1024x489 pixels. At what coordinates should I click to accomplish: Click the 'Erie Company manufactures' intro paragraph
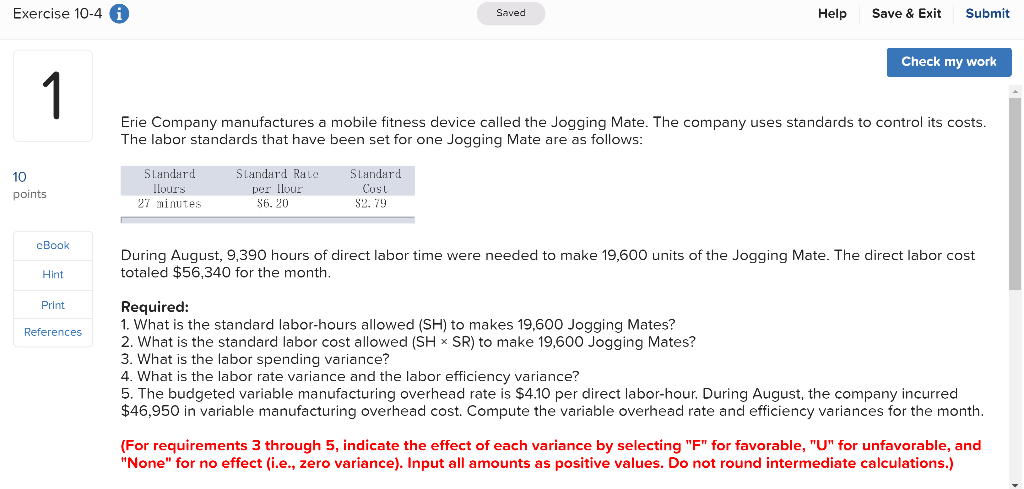click(553, 131)
